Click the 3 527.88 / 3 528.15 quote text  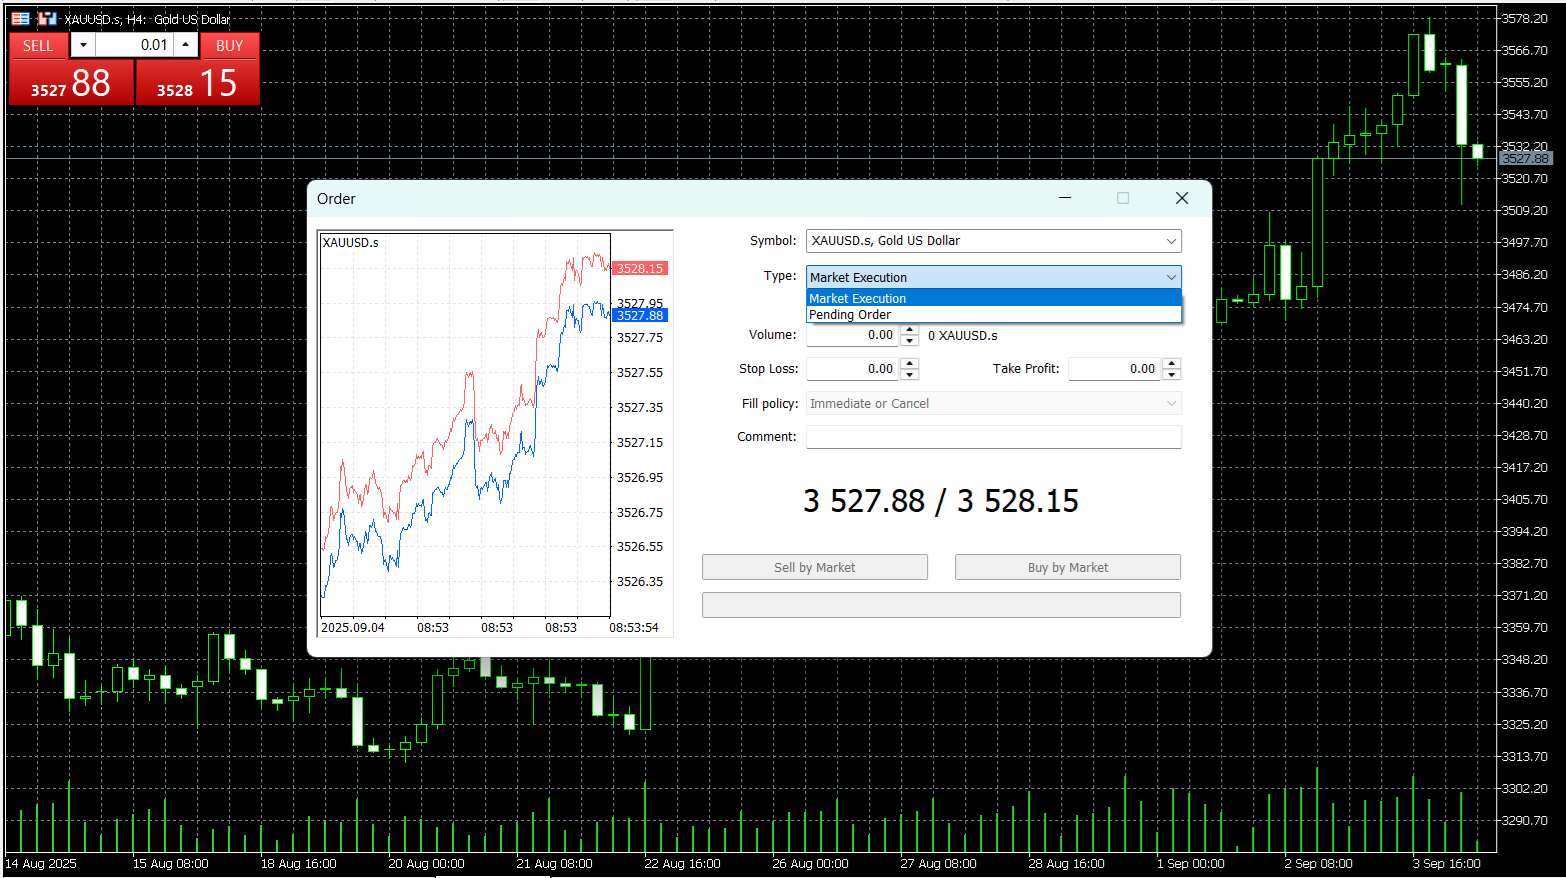941,501
